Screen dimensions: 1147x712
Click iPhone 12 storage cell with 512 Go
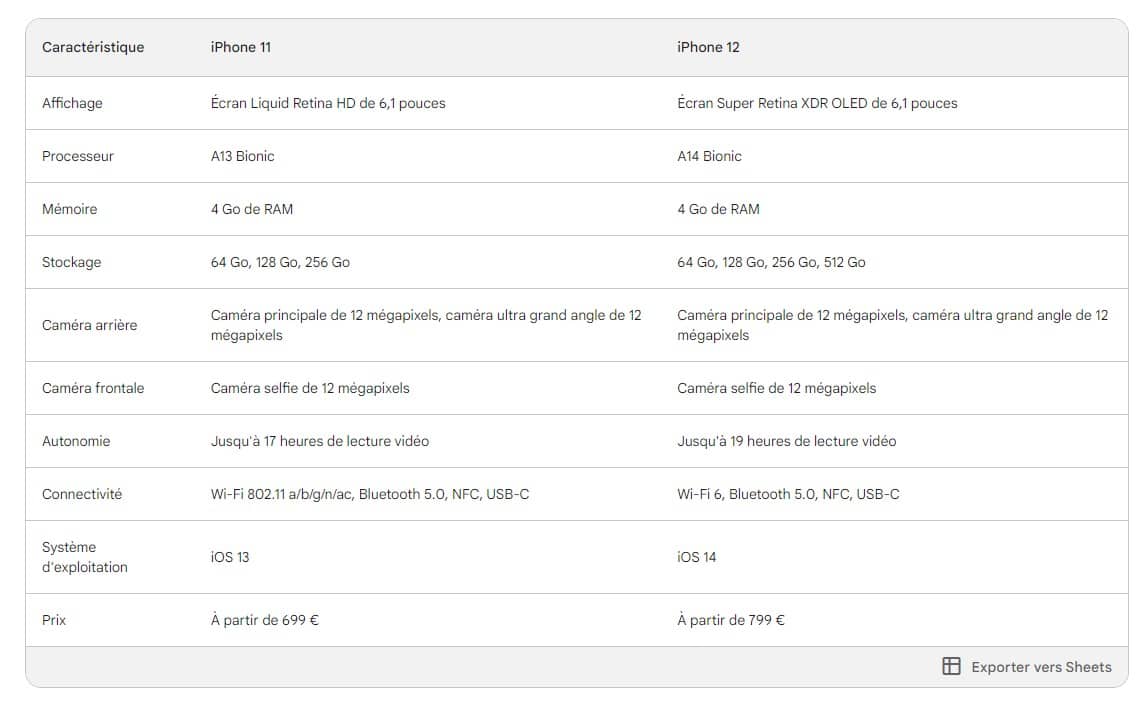coord(771,262)
